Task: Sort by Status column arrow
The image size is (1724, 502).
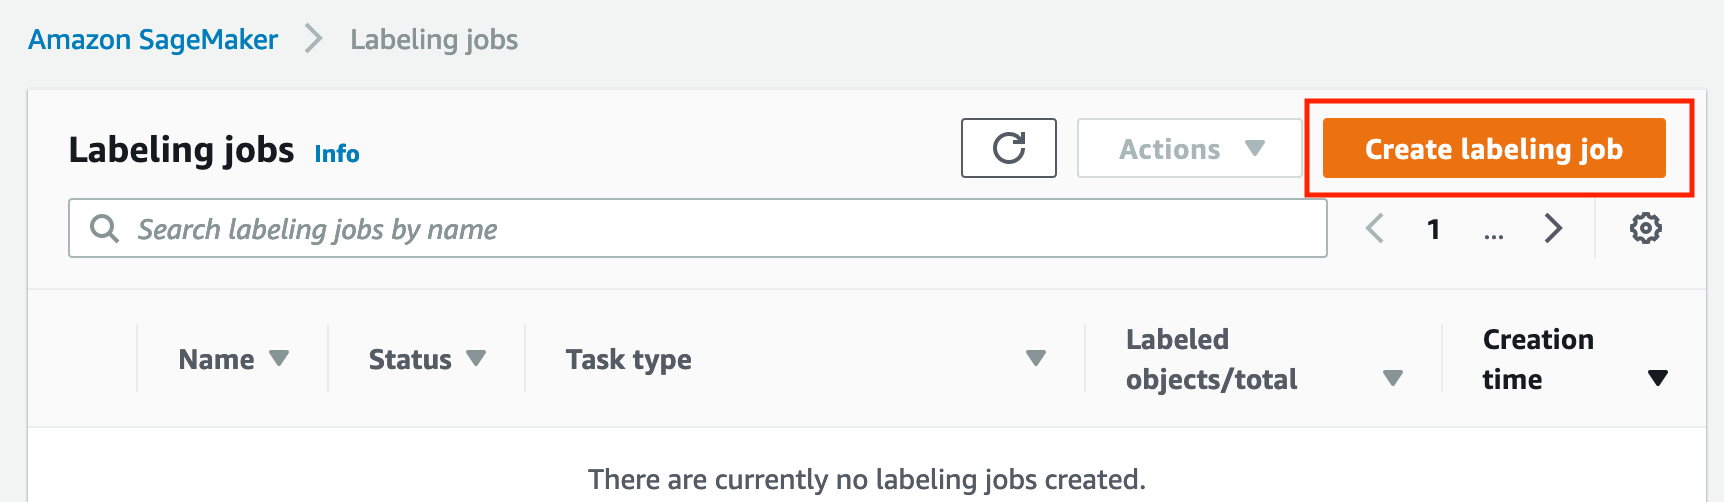Action: pyautogui.click(x=476, y=358)
